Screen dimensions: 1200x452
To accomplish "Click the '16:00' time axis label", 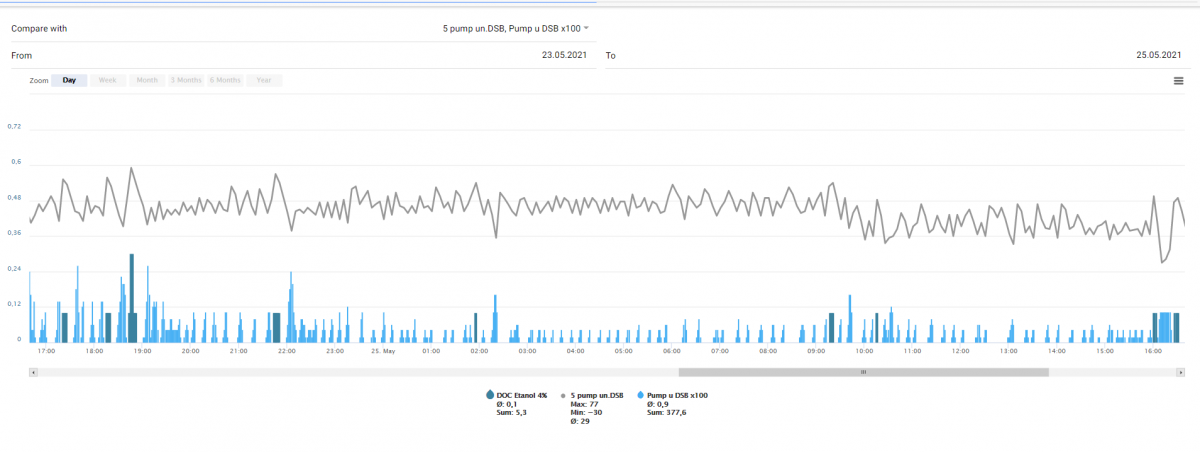I will click(1153, 352).
